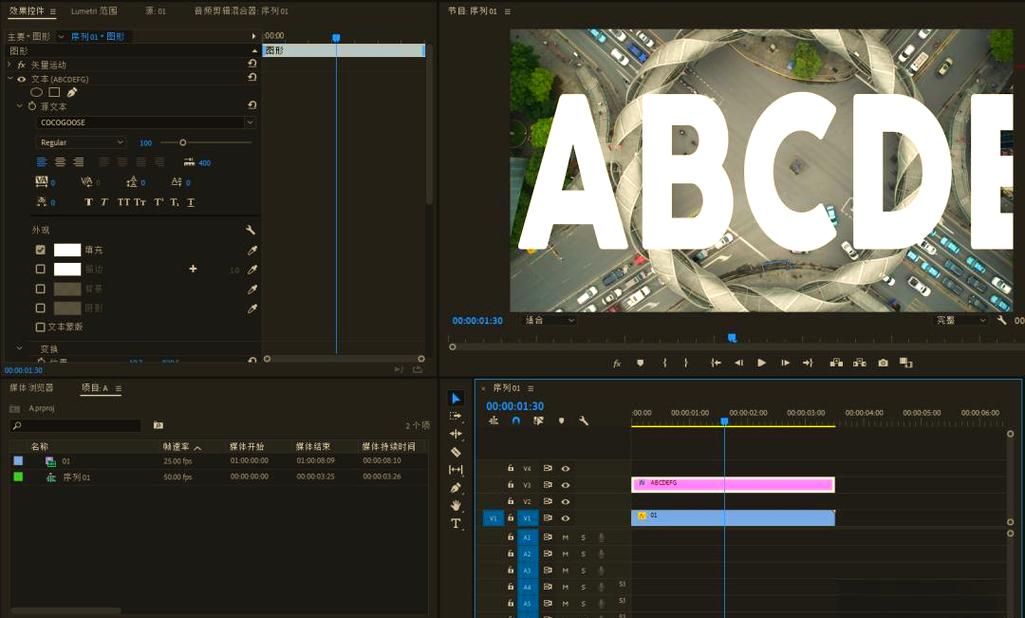This screenshot has height=618, width=1025.
Task: Select the Pen tool in timeline toolbar
Action: click(456, 487)
